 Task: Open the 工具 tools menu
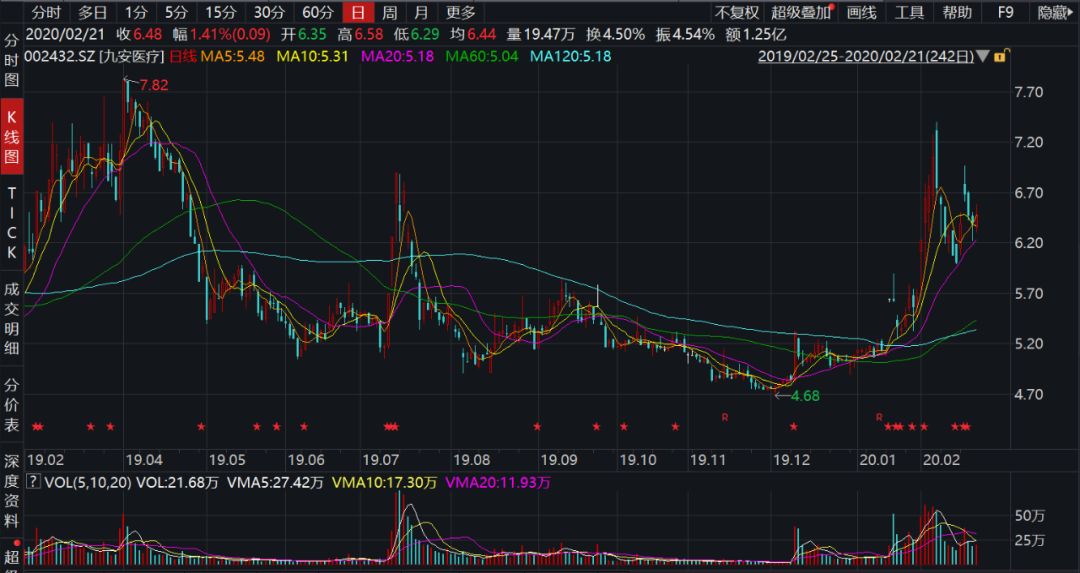(x=909, y=13)
